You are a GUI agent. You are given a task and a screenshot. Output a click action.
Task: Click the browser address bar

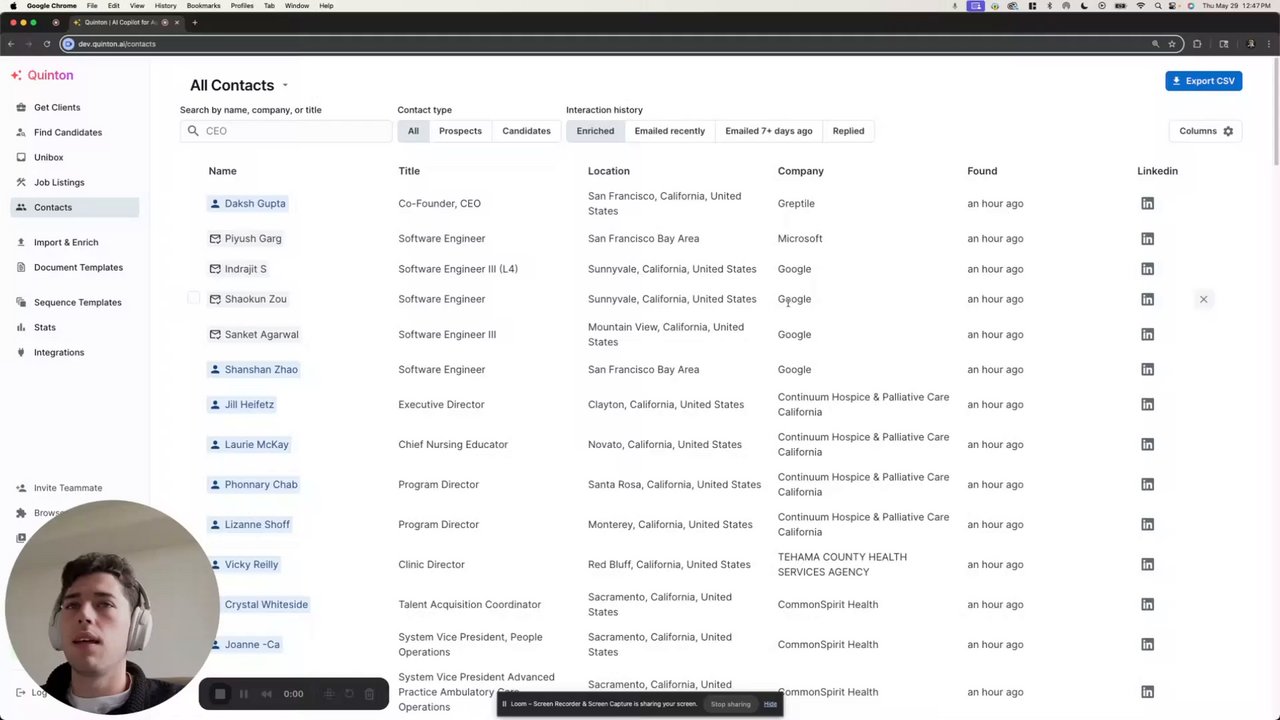click(x=610, y=44)
